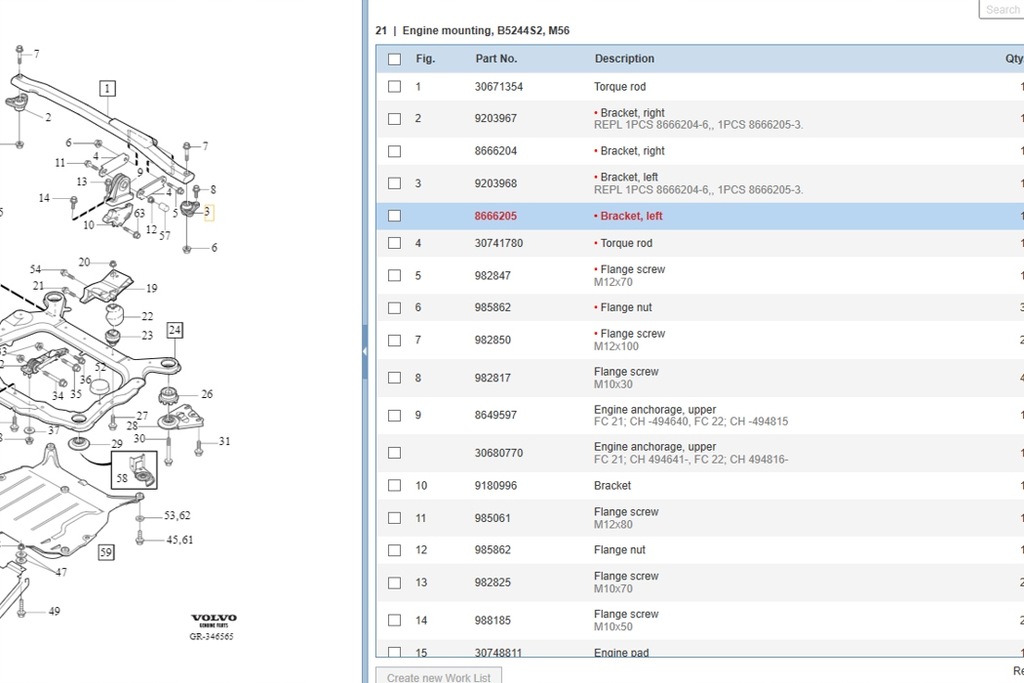Screen dimensions: 1024x683
Task: Check the box for part 9203967
Action: [x=394, y=119]
